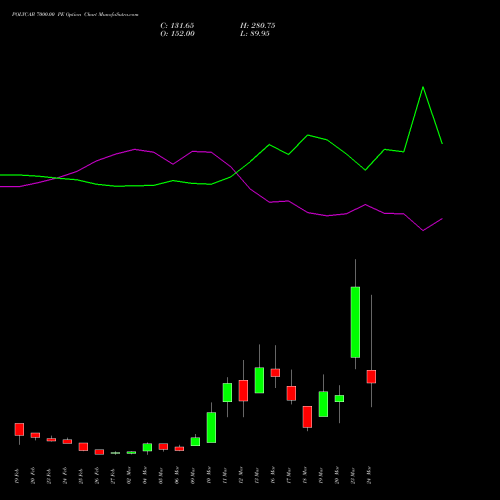Click the 19 Feb date label

pyautogui.click(x=17, y=476)
